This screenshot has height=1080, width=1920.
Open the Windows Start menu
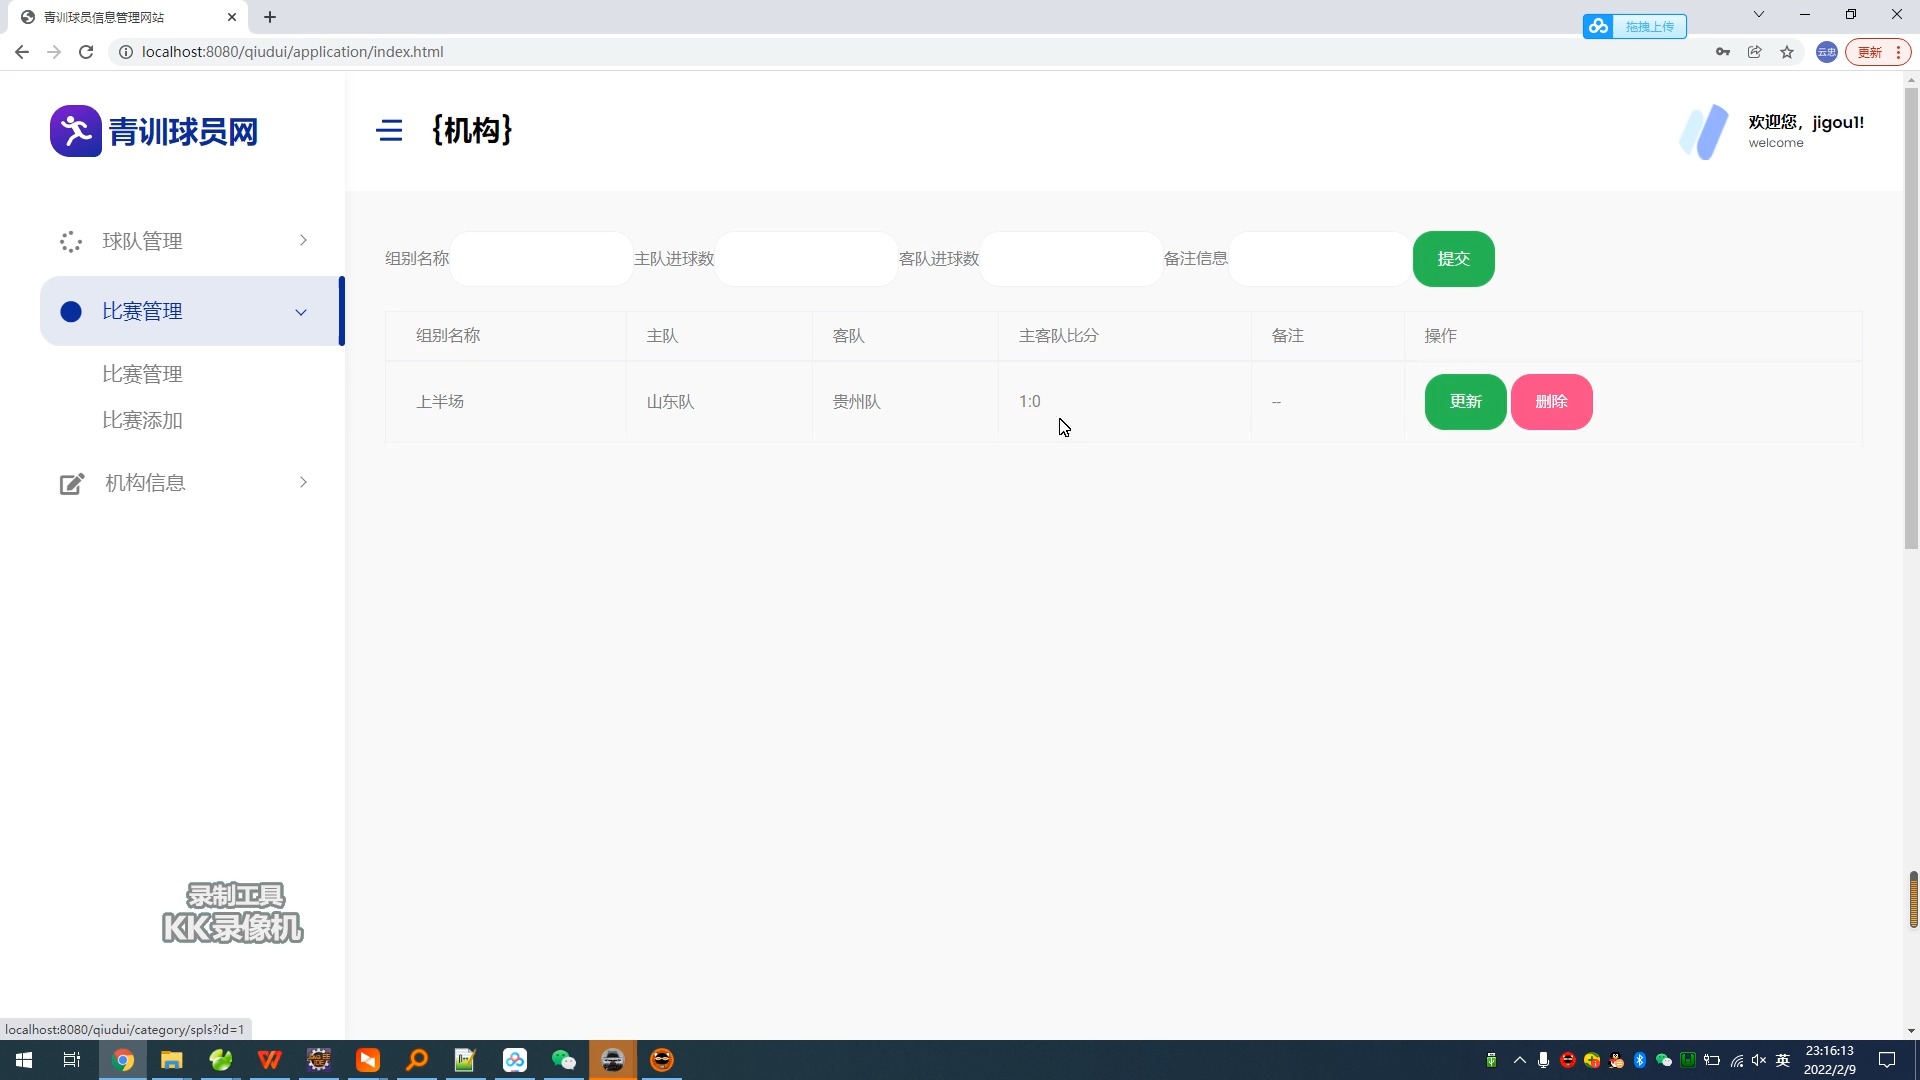(24, 1060)
